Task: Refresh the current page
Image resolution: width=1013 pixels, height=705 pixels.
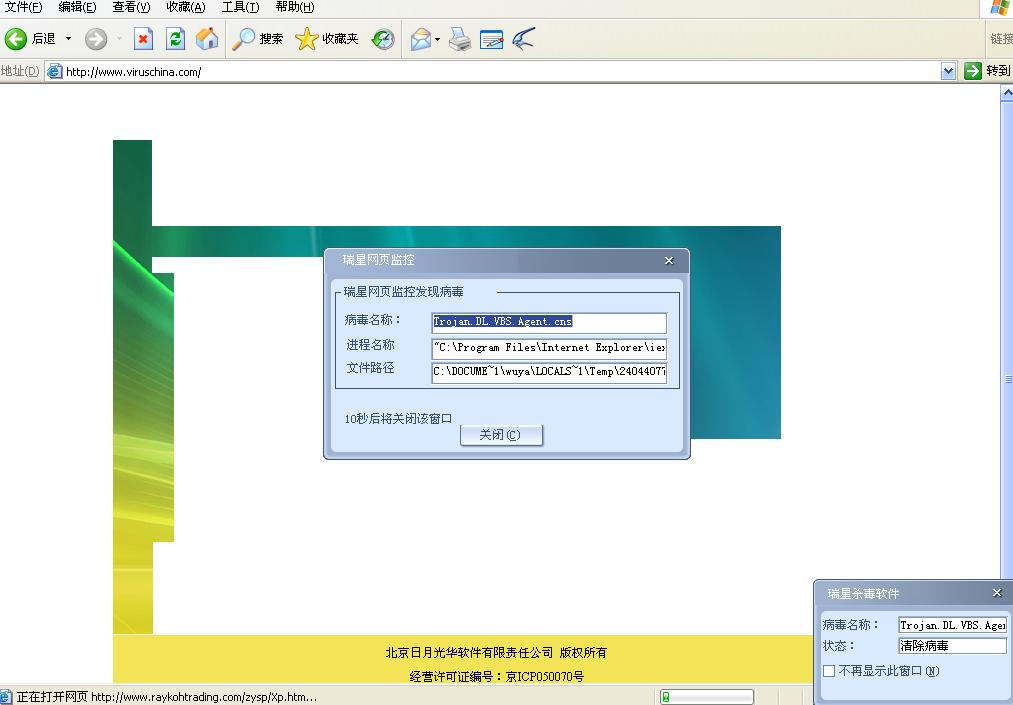Action: click(x=175, y=39)
